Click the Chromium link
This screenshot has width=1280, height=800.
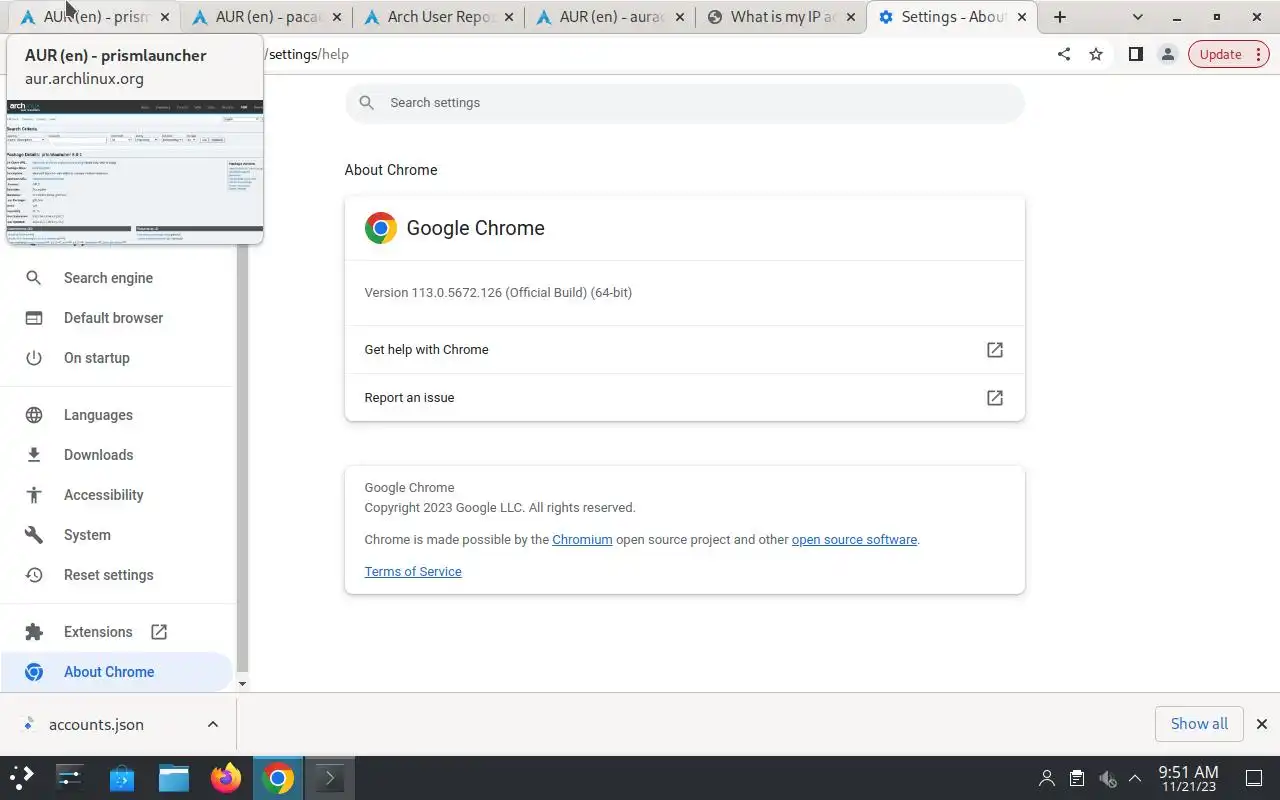tap(582, 540)
